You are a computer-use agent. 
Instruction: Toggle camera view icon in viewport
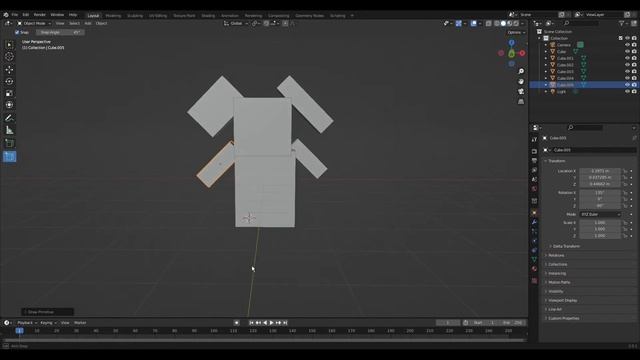pos(521,91)
